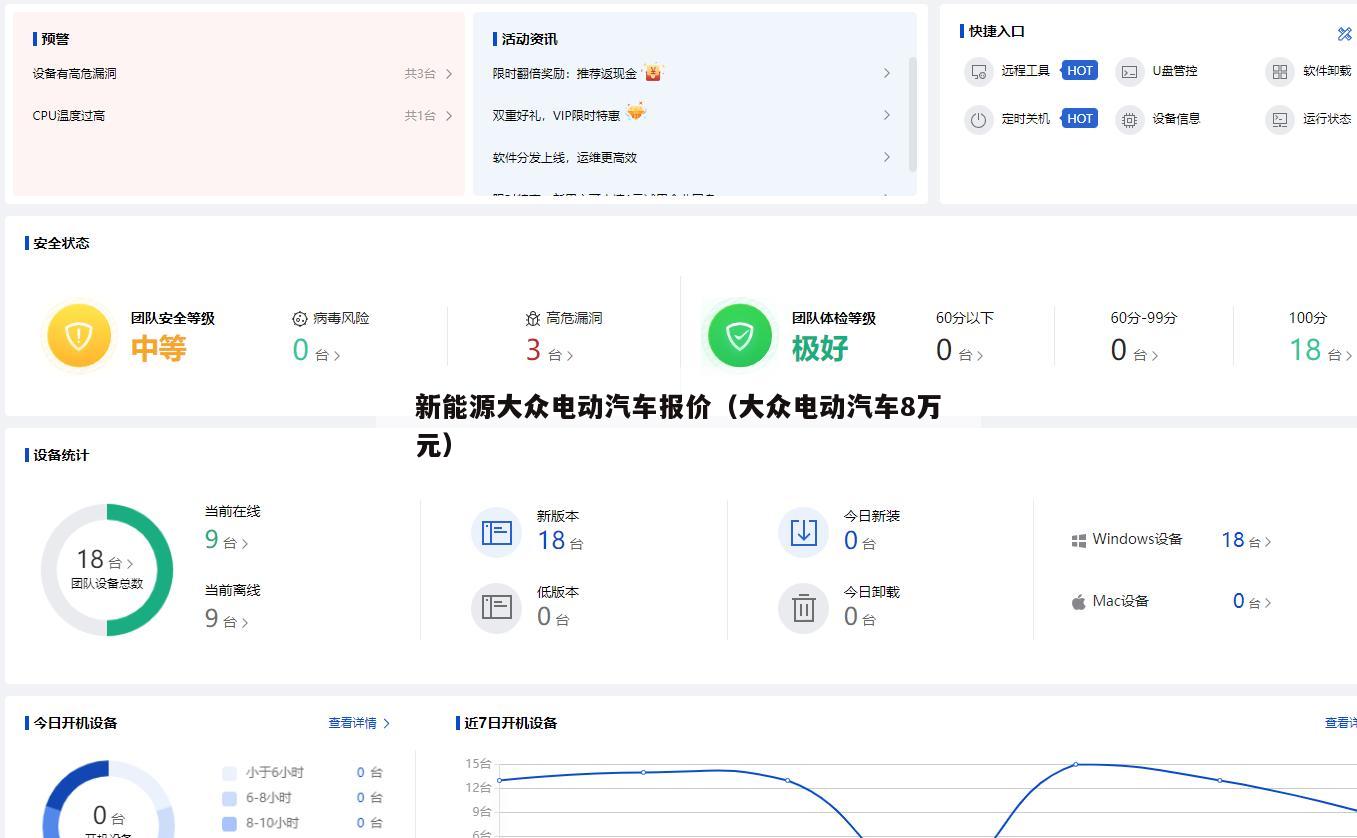Expand 病毒风险 0台 details
Image resolution: width=1357 pixels, height=838 pixels.
point(316,350)
